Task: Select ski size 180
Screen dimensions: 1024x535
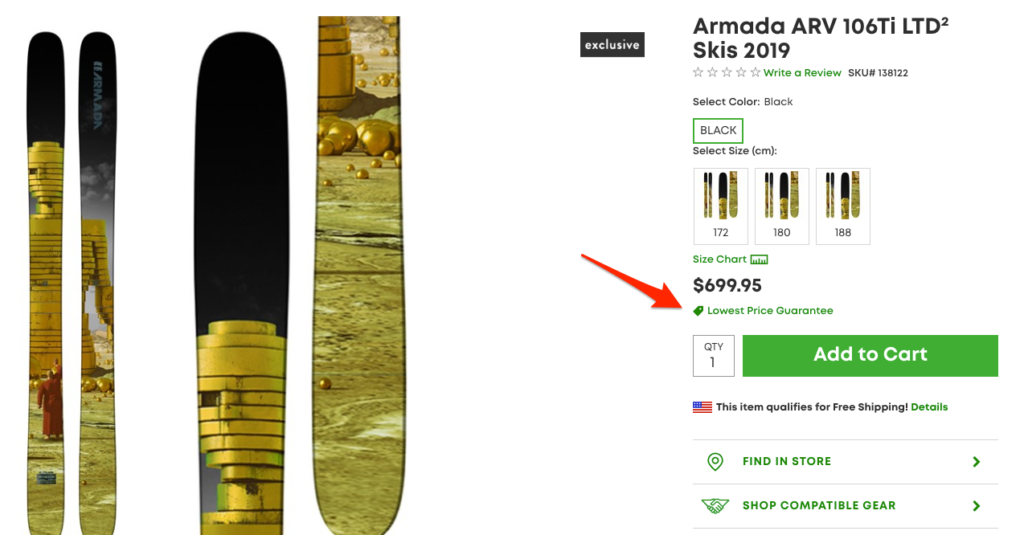Action: click(x=781, y=205)
